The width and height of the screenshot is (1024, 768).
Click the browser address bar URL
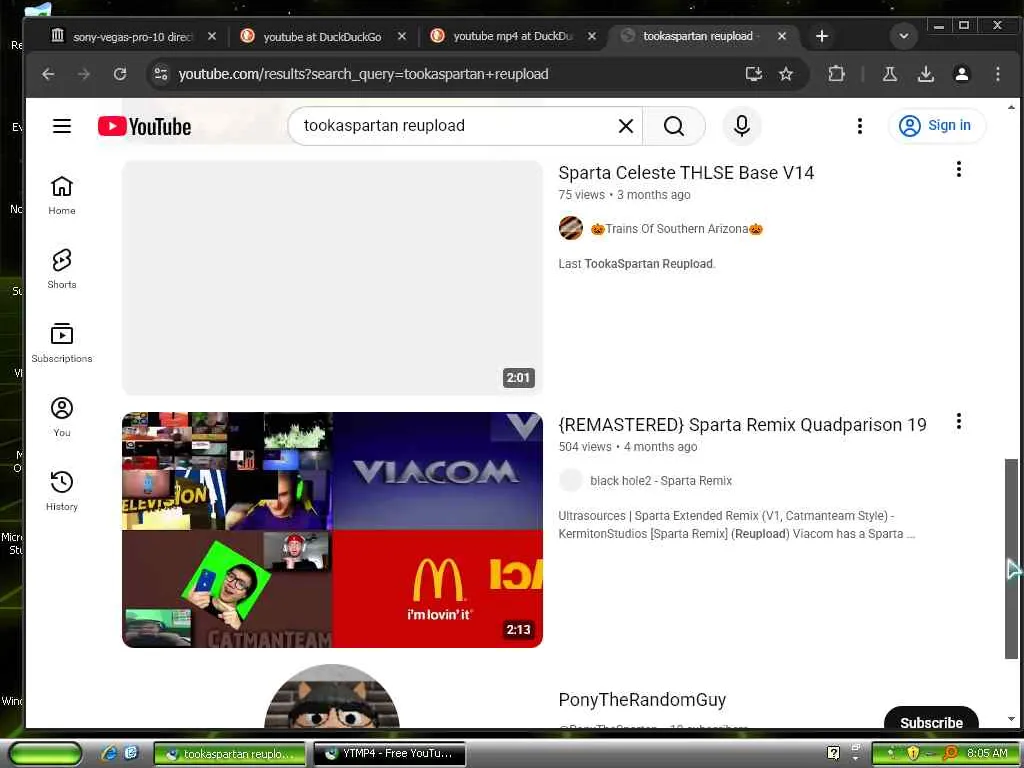pos(363,74)
